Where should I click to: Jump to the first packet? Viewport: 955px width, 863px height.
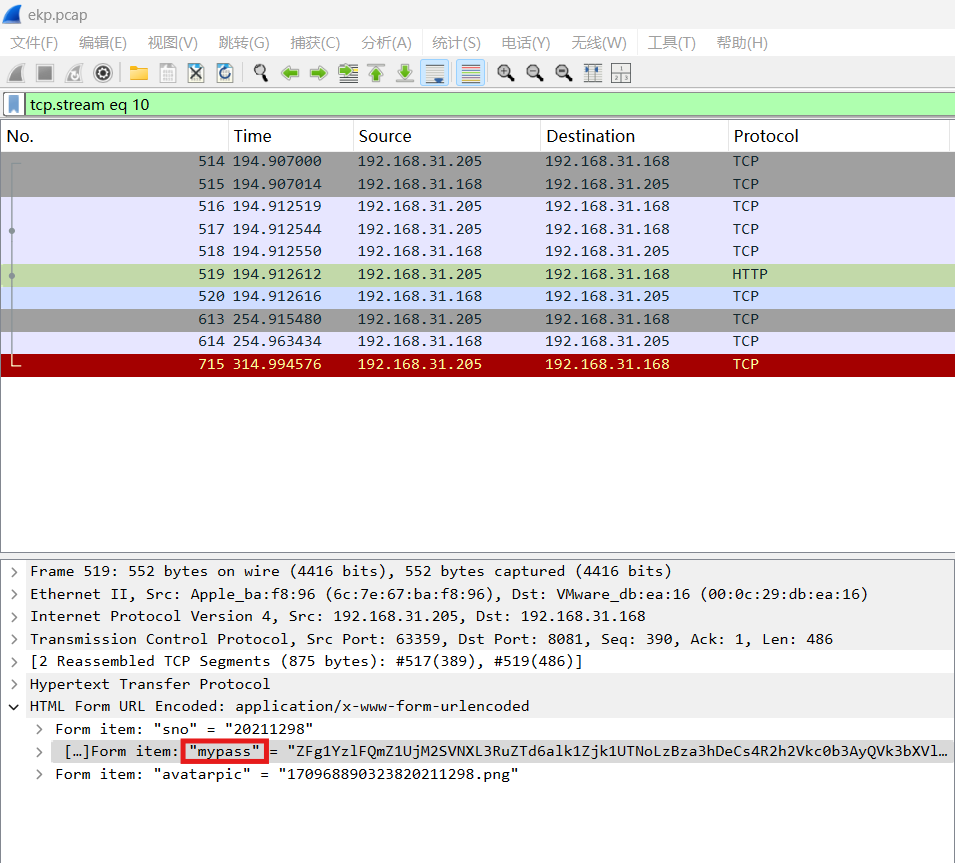click(376, 73)
